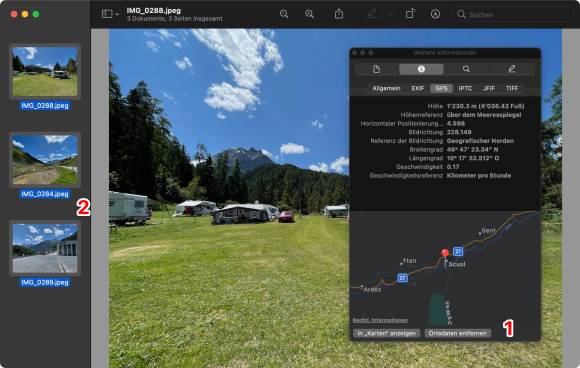Zoom out with the minus magnifier
This screenshot has height=368, width=580.
pos(284,14)
